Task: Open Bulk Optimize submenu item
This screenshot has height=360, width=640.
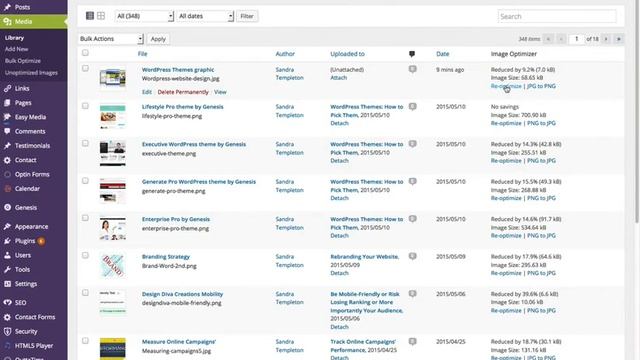Action: coord(23,61)
